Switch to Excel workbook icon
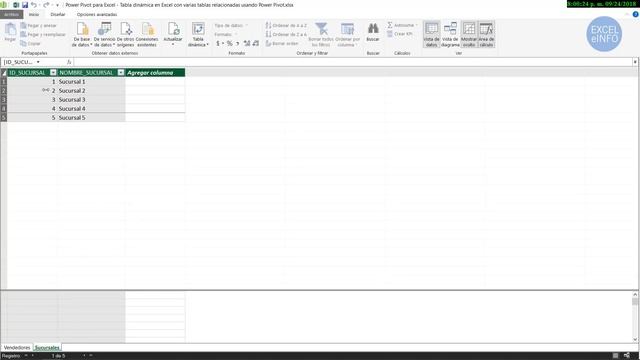This screenshot has width=640, height=360. 16,5
